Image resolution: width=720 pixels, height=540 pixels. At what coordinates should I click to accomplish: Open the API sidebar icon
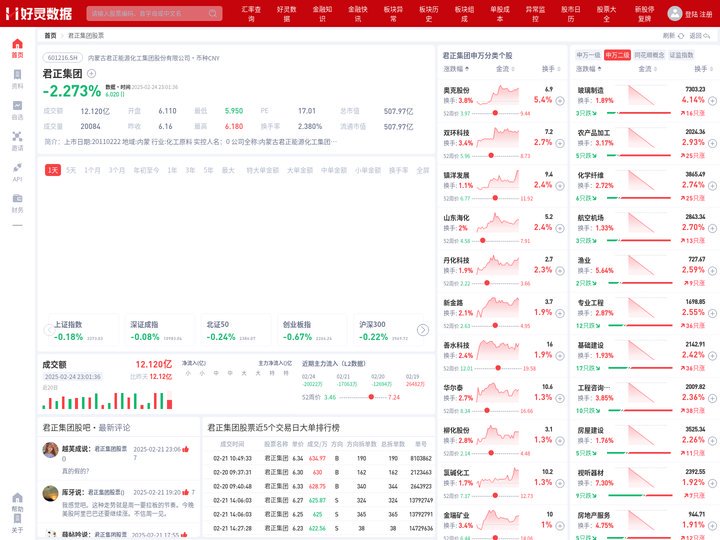coord(17,168)
